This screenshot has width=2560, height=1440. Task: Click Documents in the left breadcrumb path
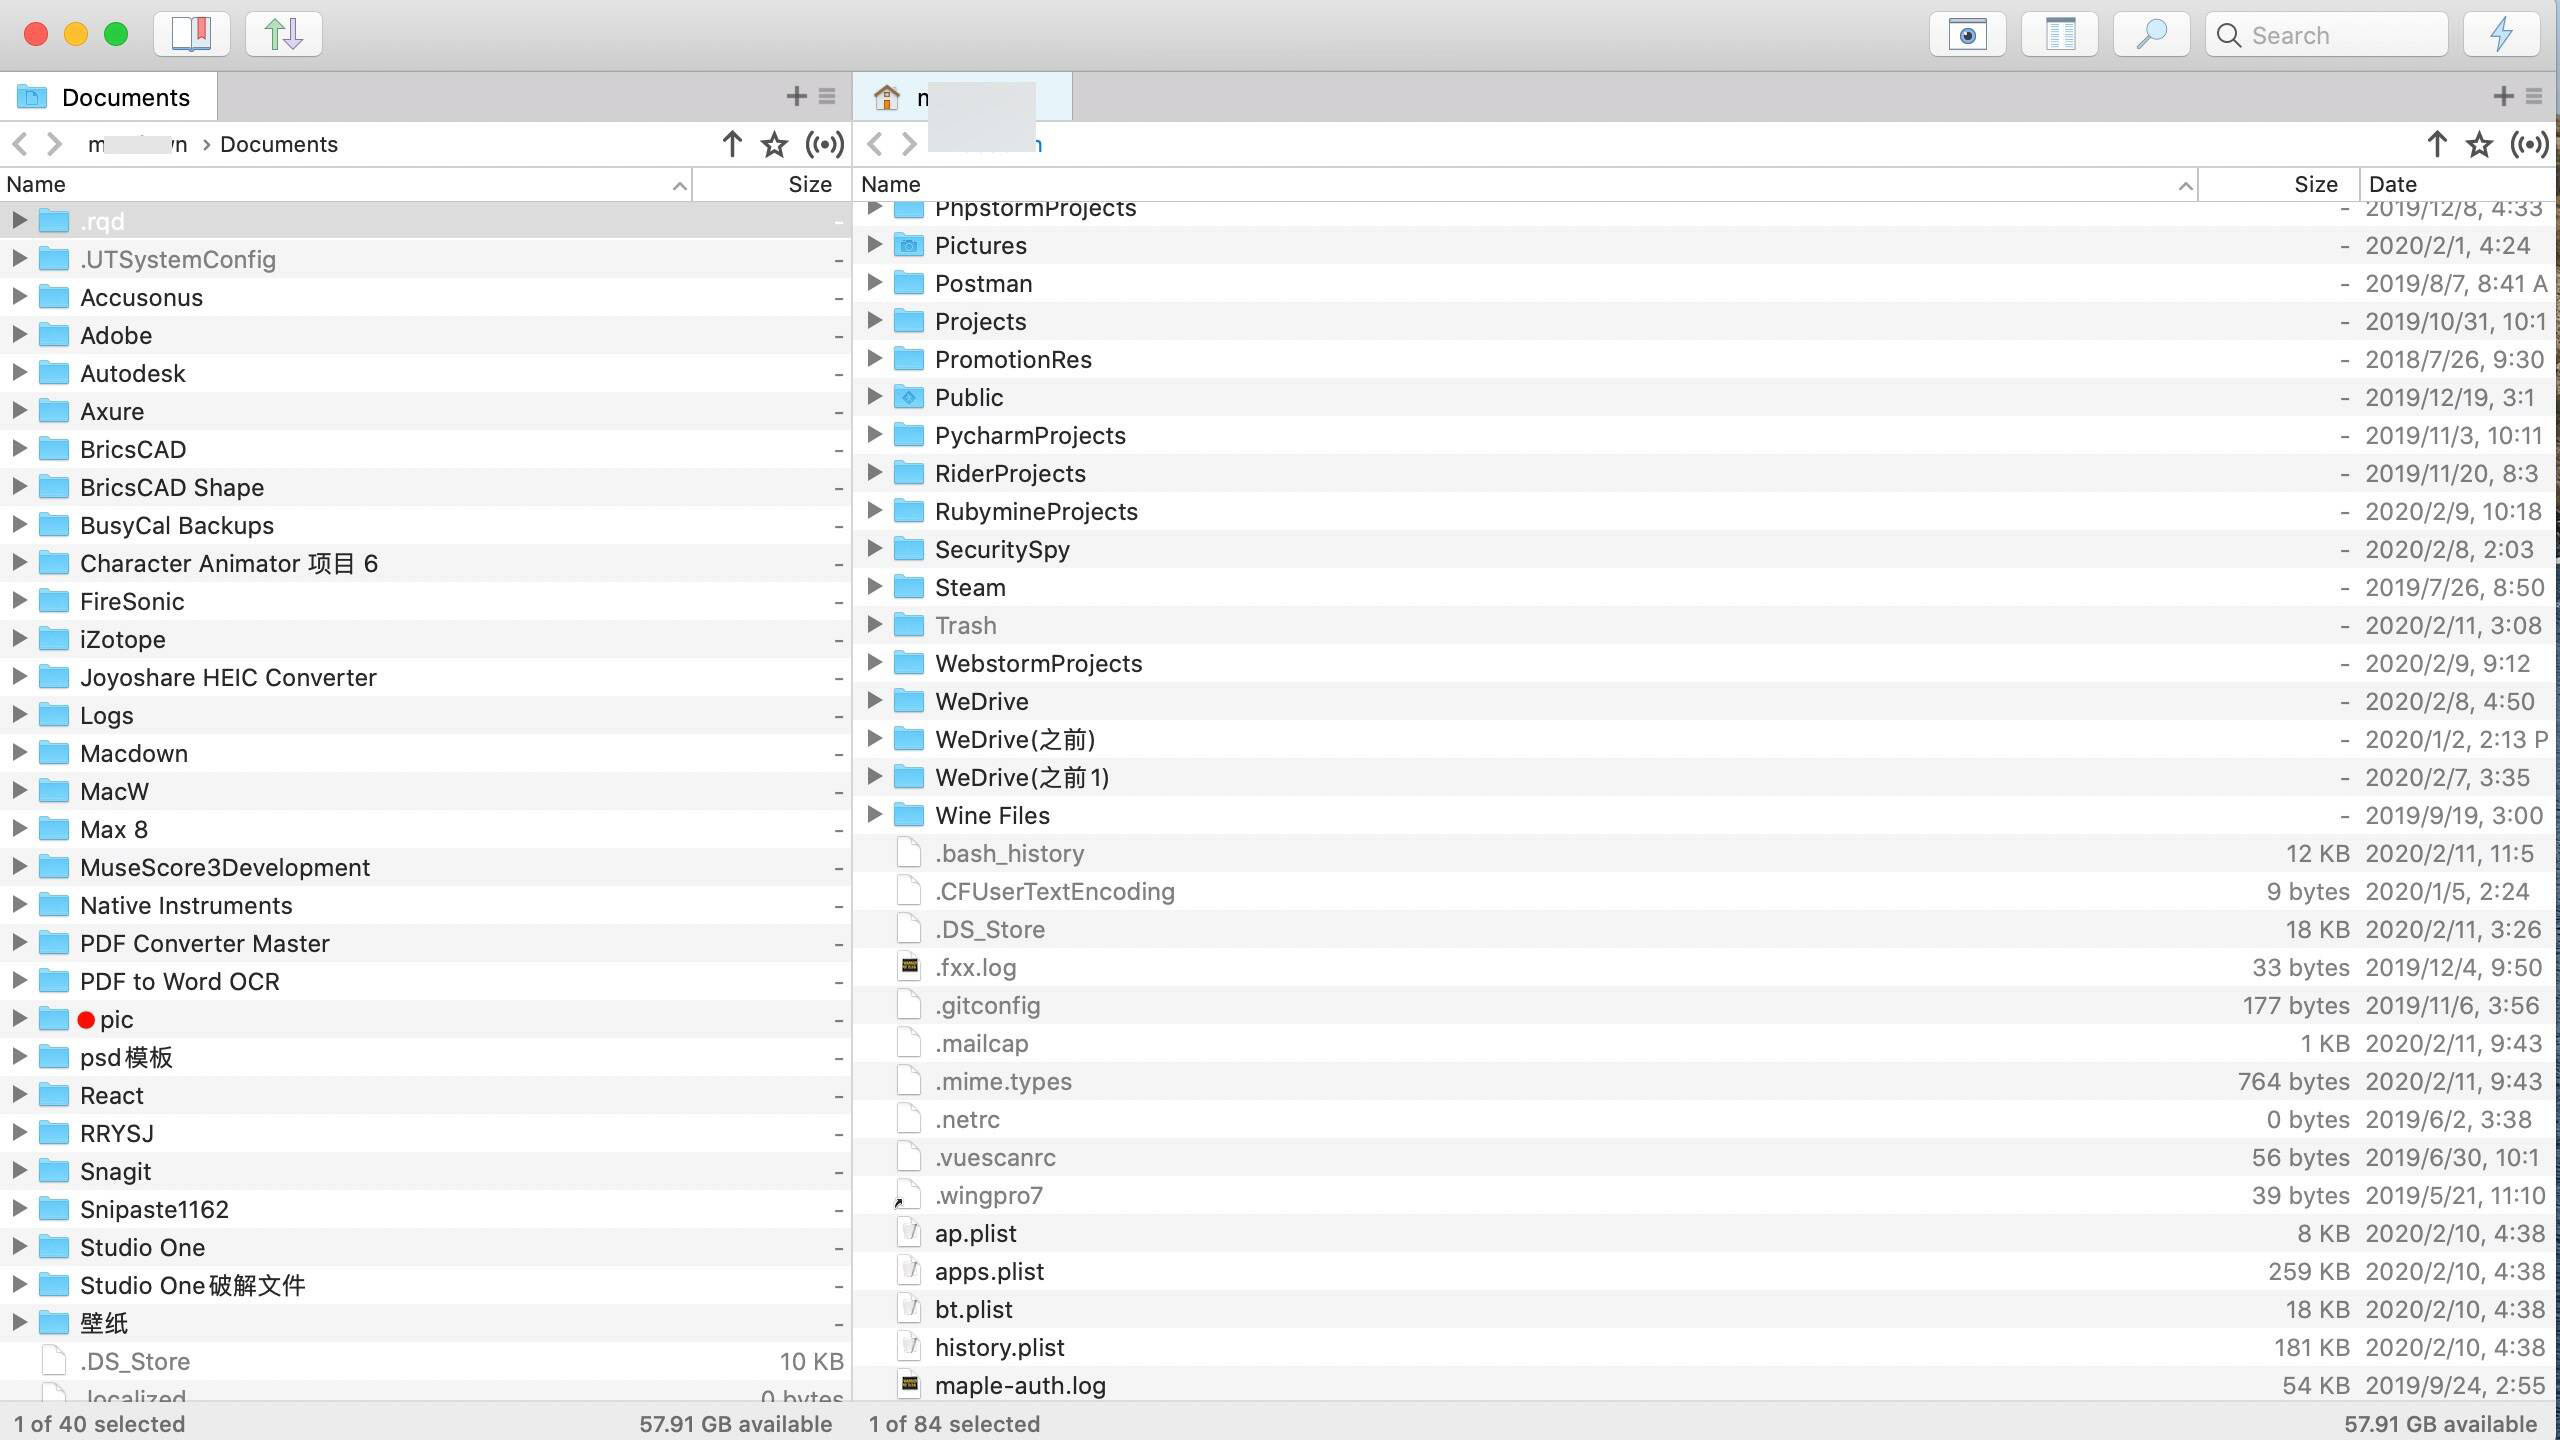click(279, 144)
